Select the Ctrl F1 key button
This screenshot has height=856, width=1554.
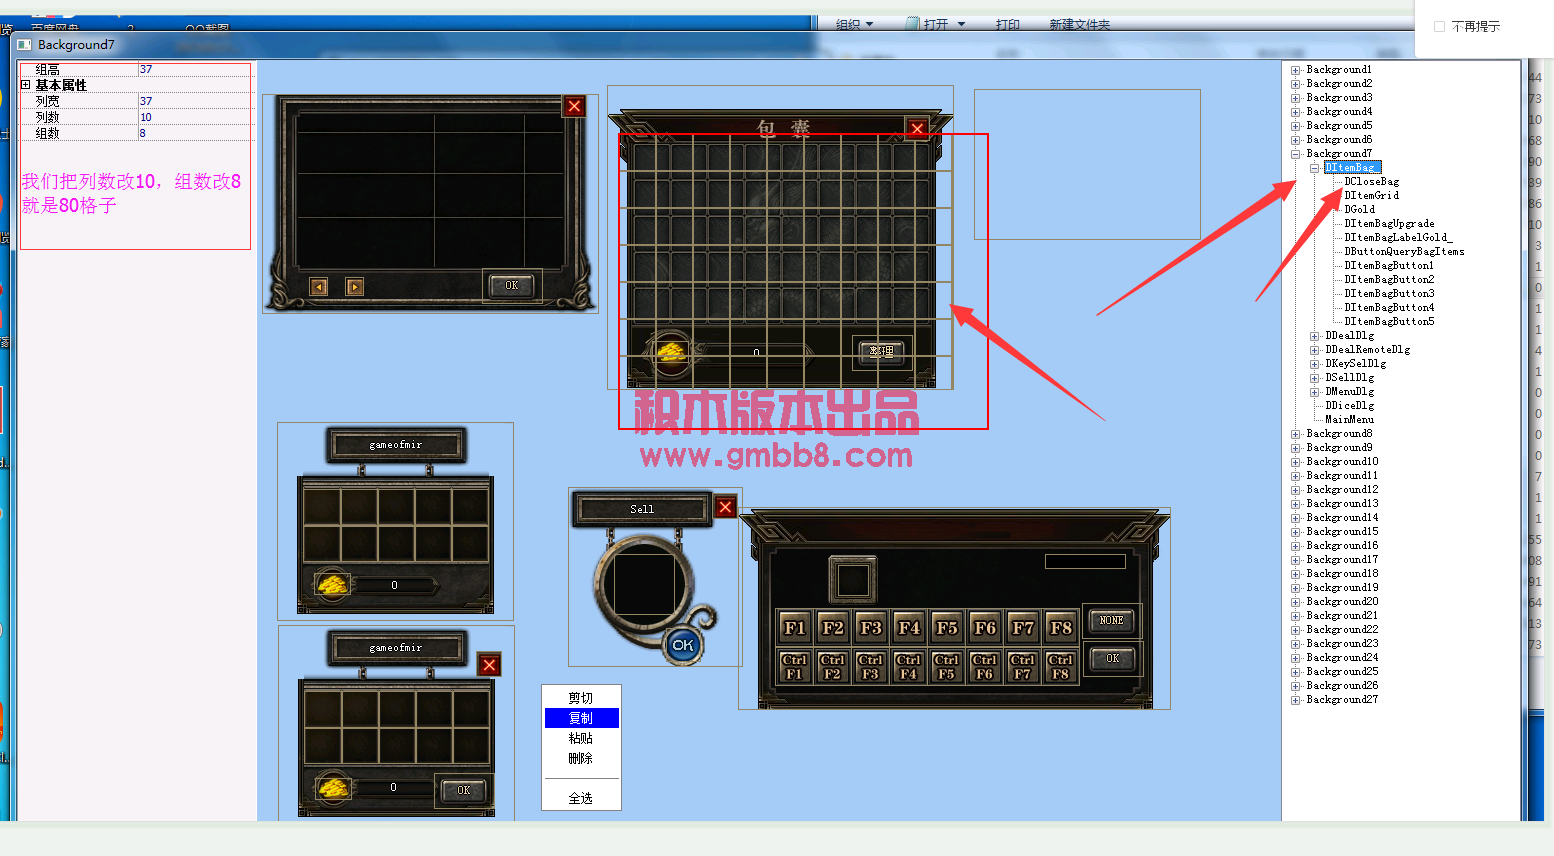795,667
